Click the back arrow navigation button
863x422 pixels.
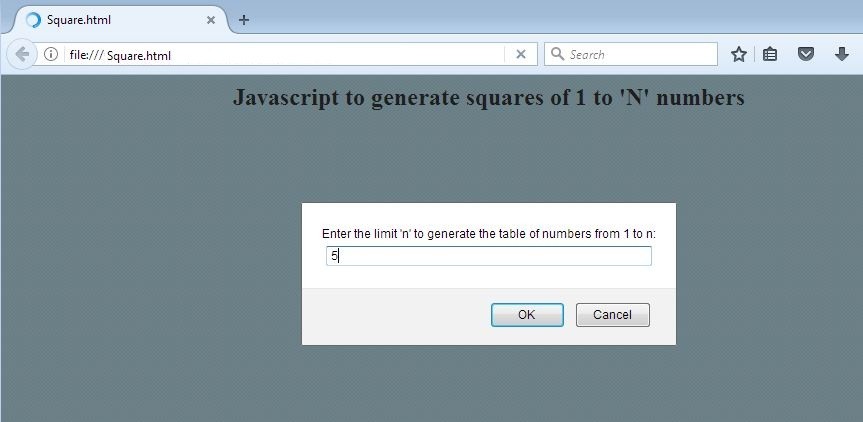(21, 54)
